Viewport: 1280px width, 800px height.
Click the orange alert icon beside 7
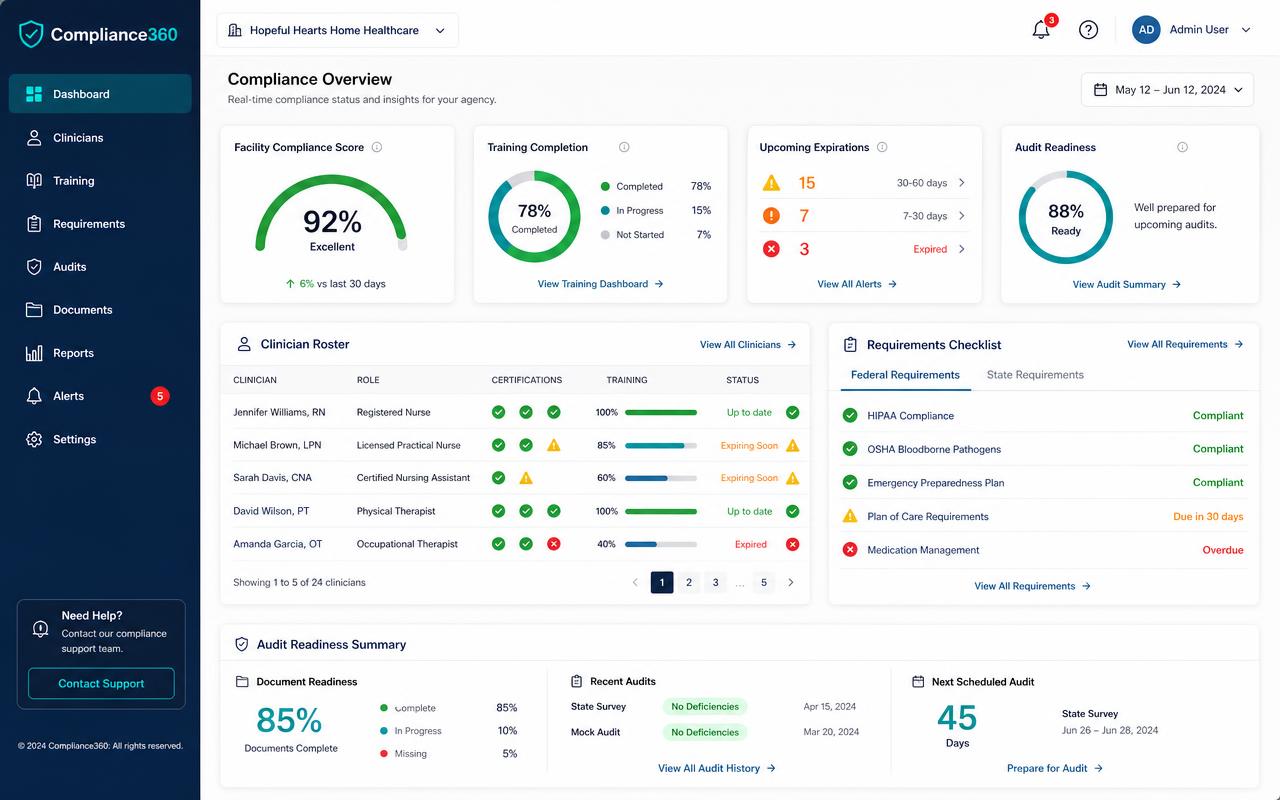point(771,216)
